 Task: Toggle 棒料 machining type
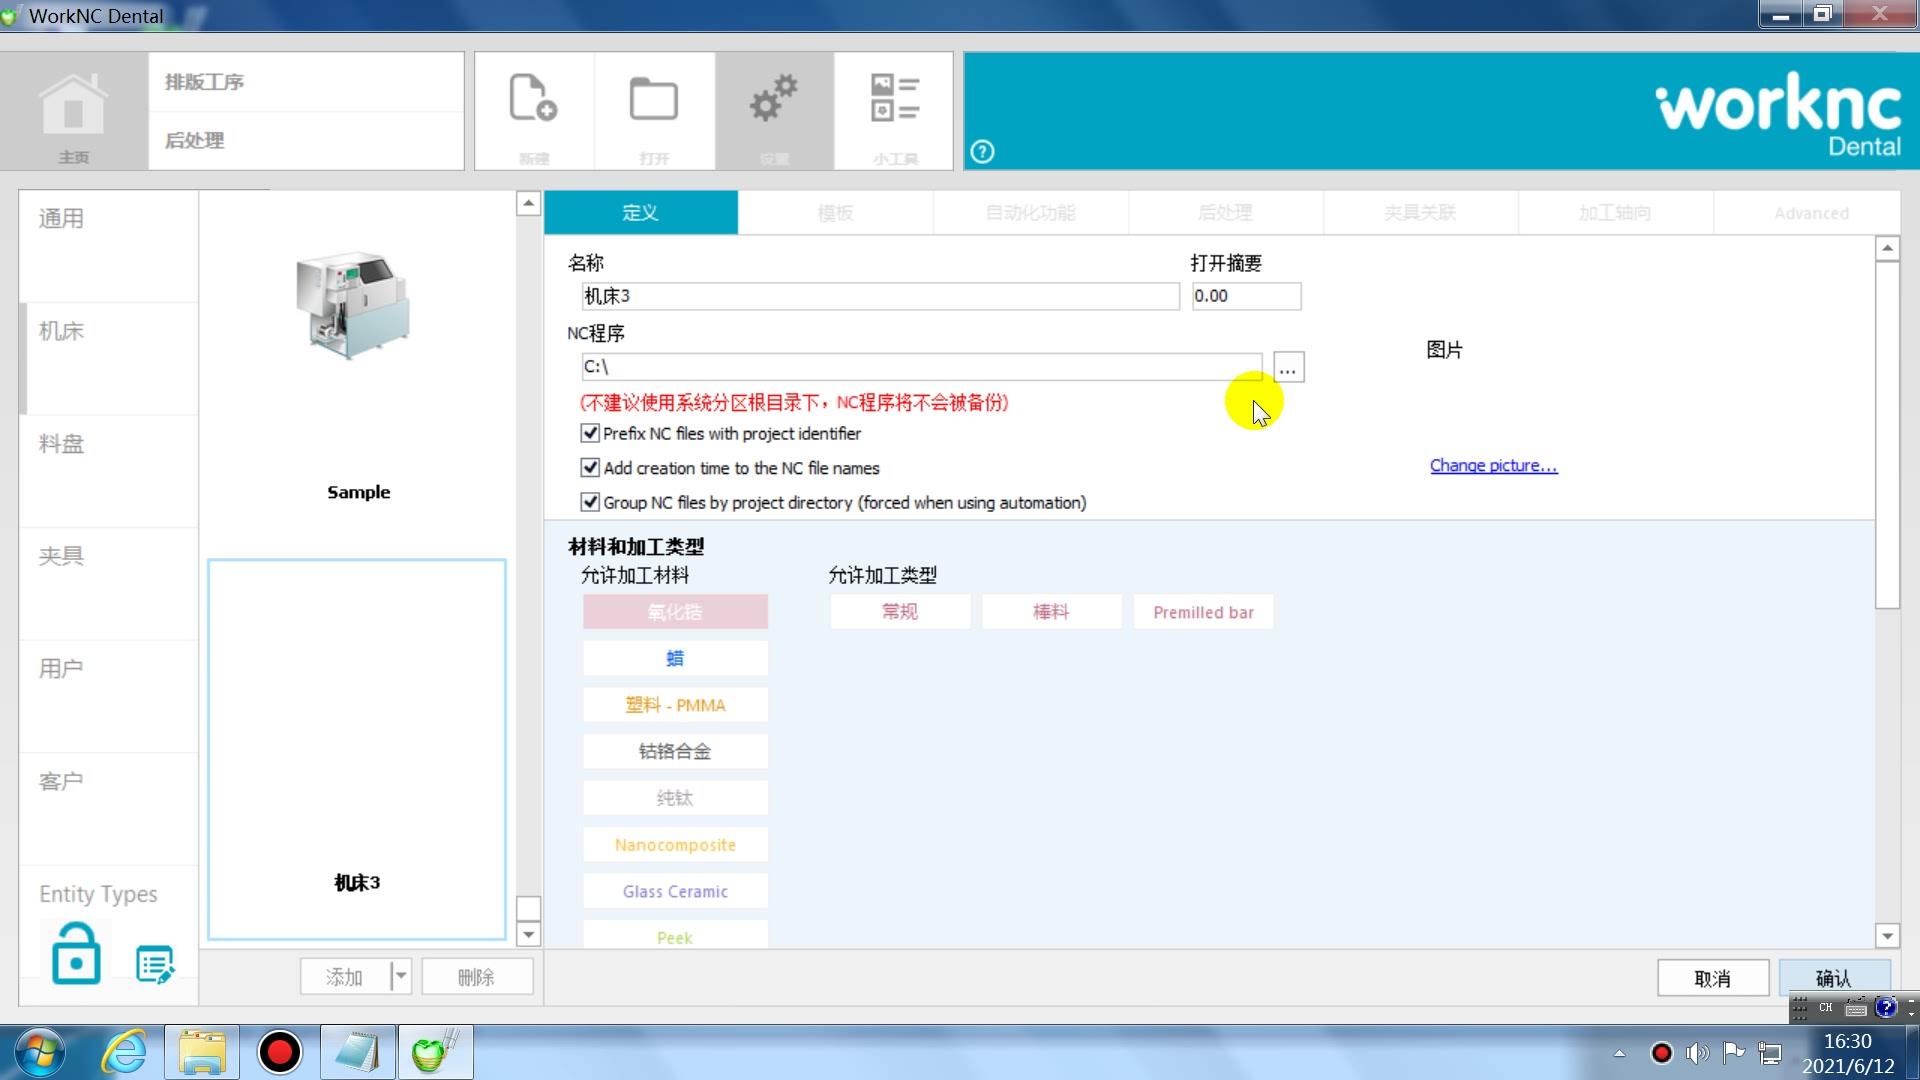[1051, 612]
